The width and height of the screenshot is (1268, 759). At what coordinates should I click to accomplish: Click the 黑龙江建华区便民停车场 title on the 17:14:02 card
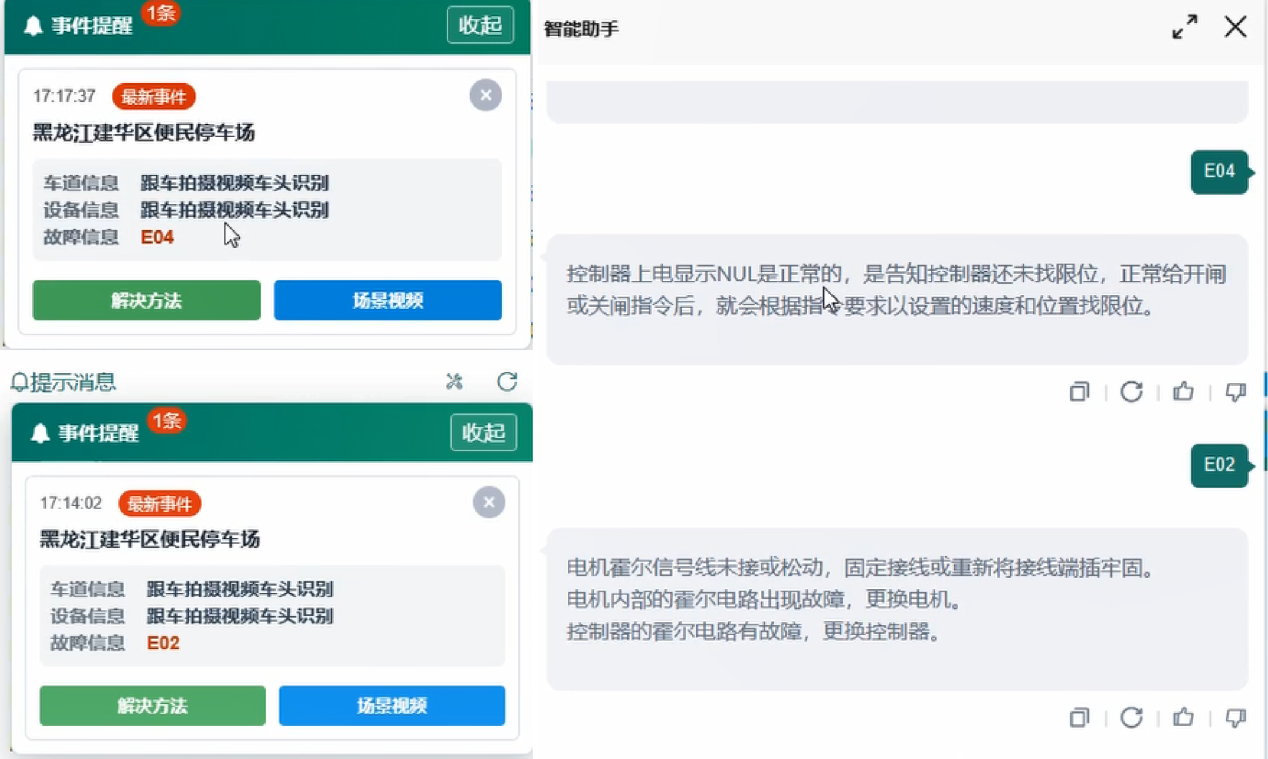coord(149,539)
